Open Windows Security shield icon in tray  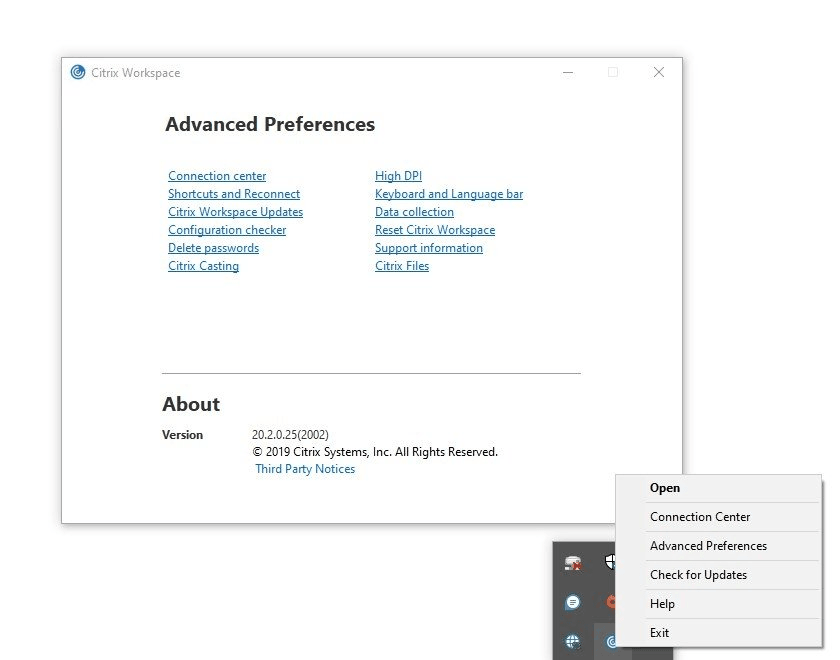(612, 562)
